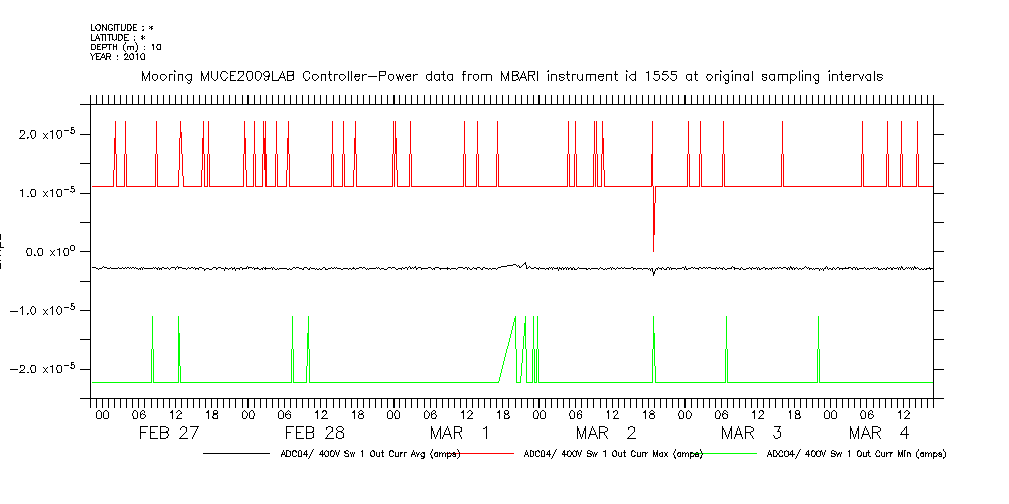Click the LONGITUDE label in the header

pyautogui.click(x=122, y=28)
